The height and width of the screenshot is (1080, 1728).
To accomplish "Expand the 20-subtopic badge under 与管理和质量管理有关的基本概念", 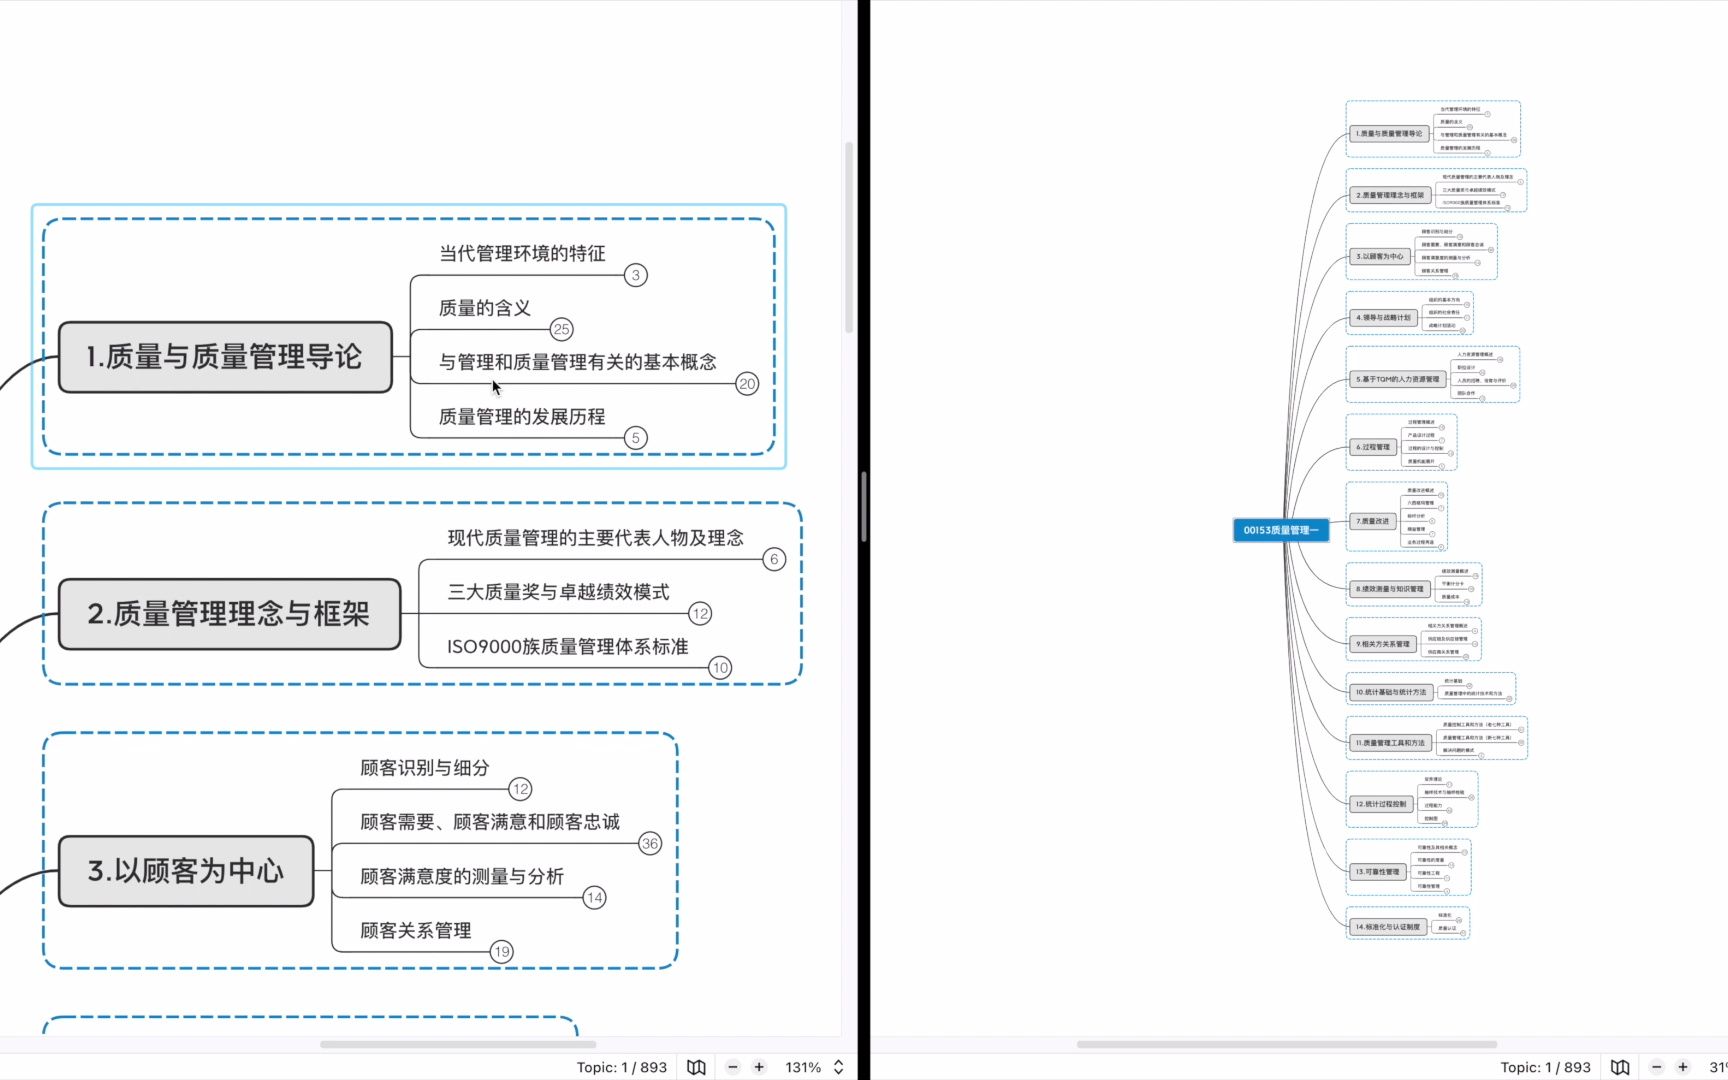I will tap(747, 384).
